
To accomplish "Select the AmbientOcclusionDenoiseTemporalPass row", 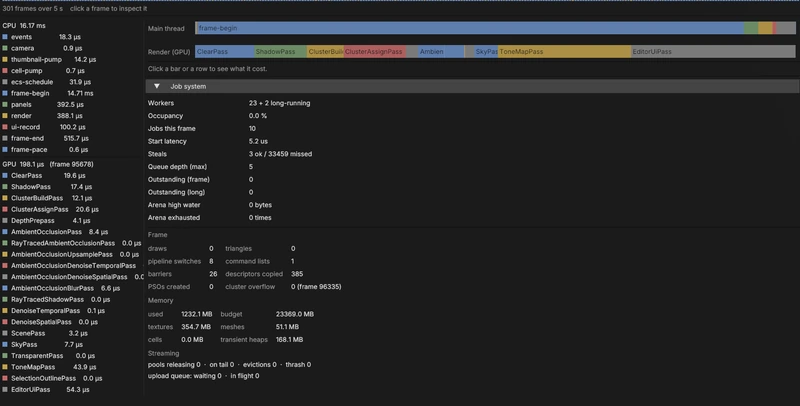I will click(72, 266).
